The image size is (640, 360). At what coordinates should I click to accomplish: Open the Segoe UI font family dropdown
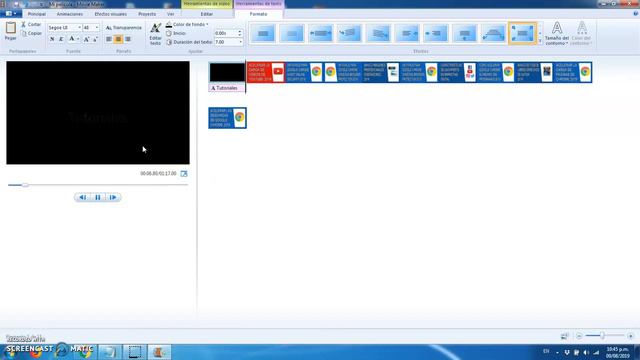click(x=79, y=28)
